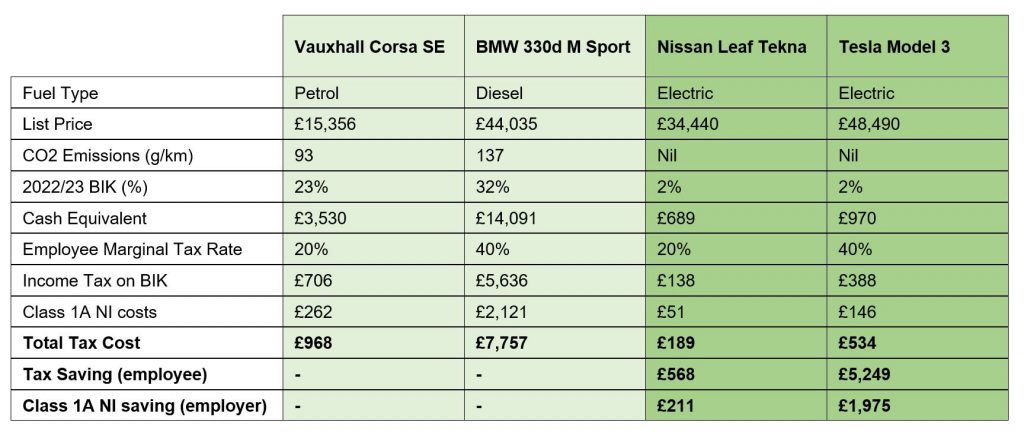Click the Fuel Type row label
Screen dimensions: 1024x436
(x=61, y=93)
